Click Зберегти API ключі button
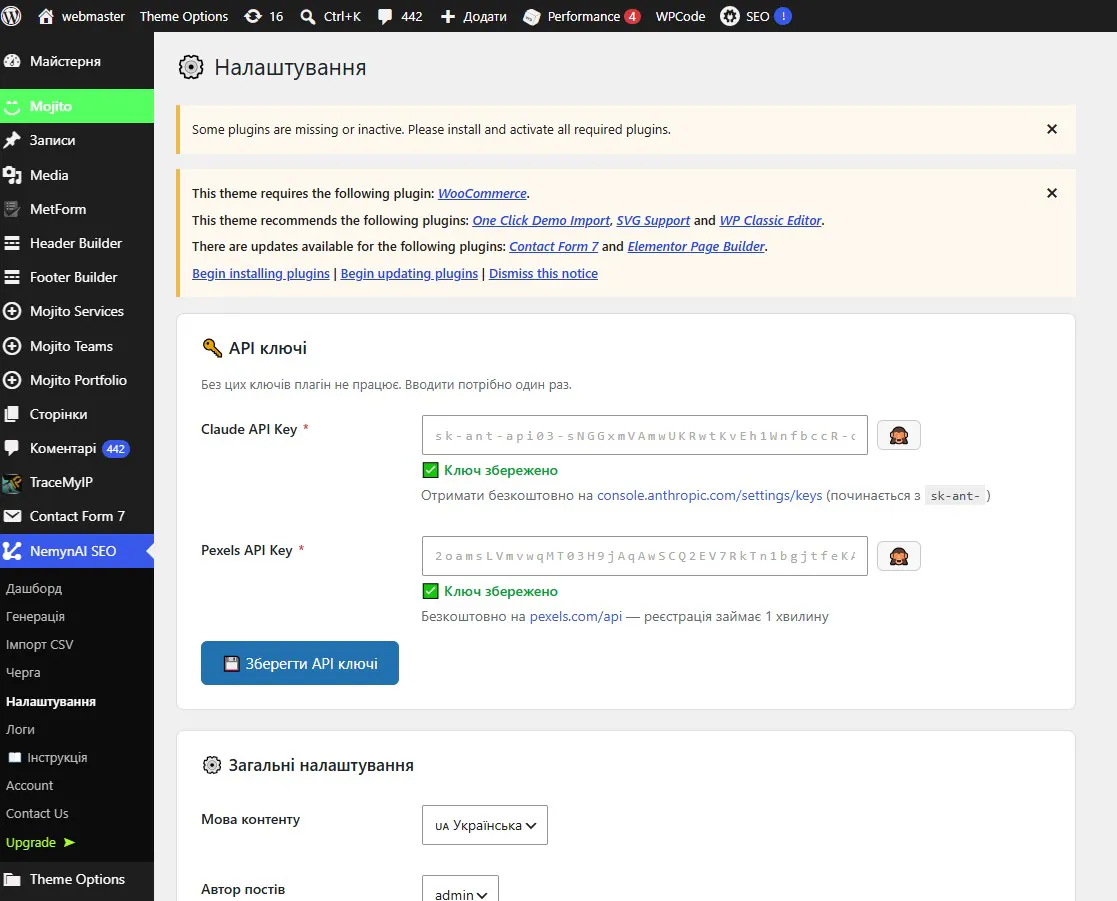The width and height of the screenshot is (1117, 901). click(300, 663)
